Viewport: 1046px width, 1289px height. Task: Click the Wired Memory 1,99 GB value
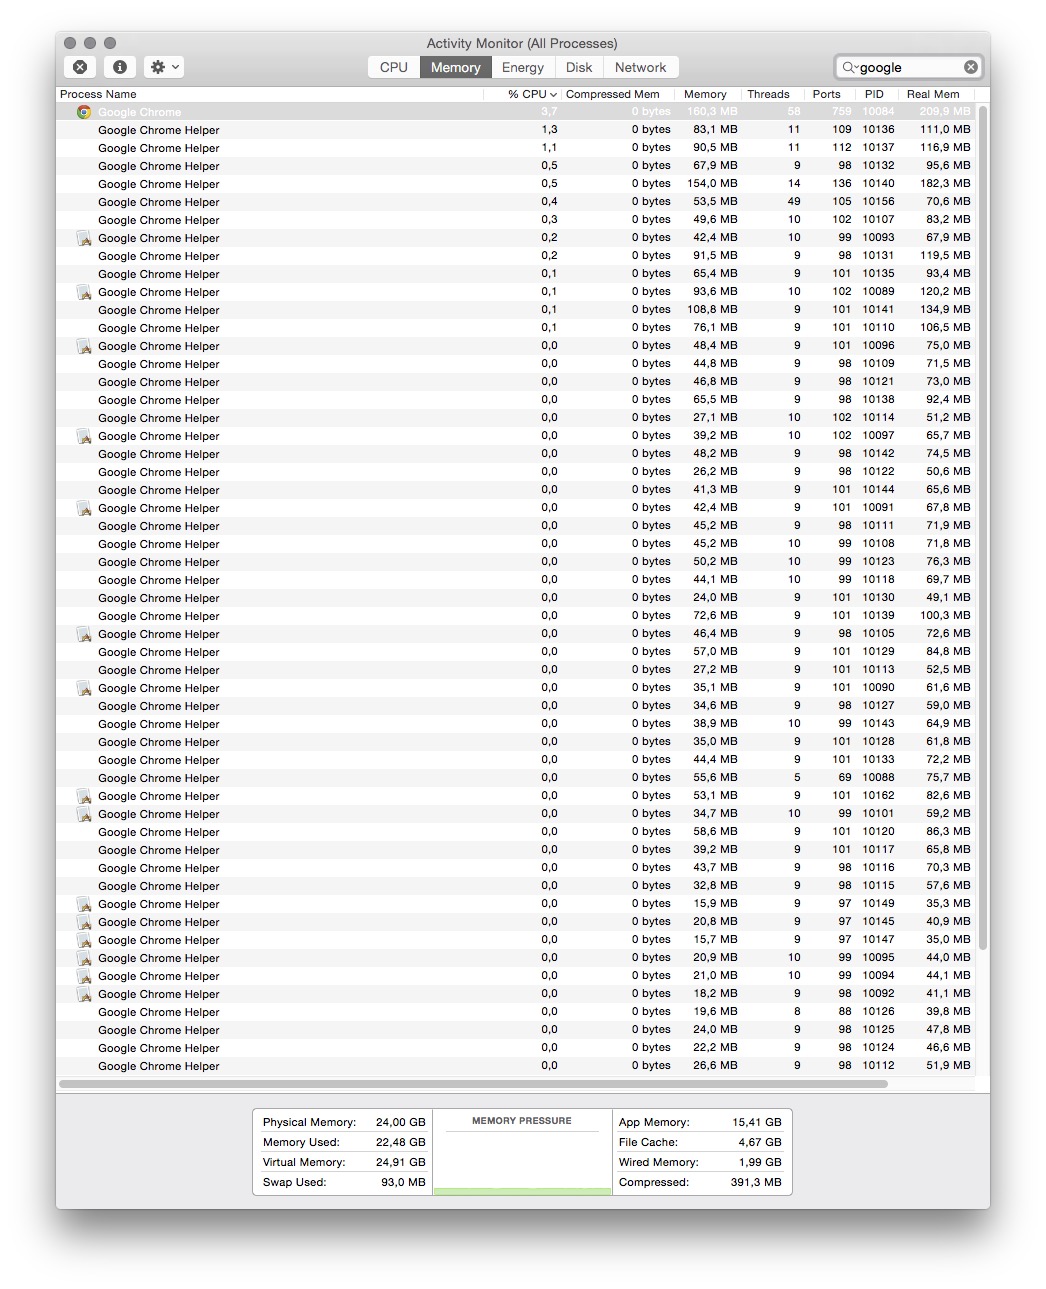760,1162
